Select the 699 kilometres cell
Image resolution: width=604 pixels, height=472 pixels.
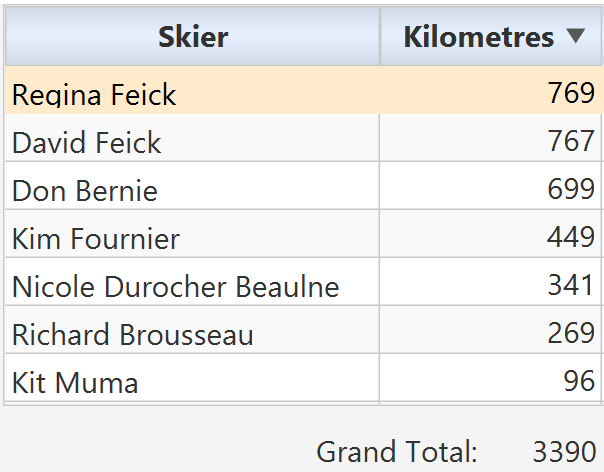(x=571, y=189)
